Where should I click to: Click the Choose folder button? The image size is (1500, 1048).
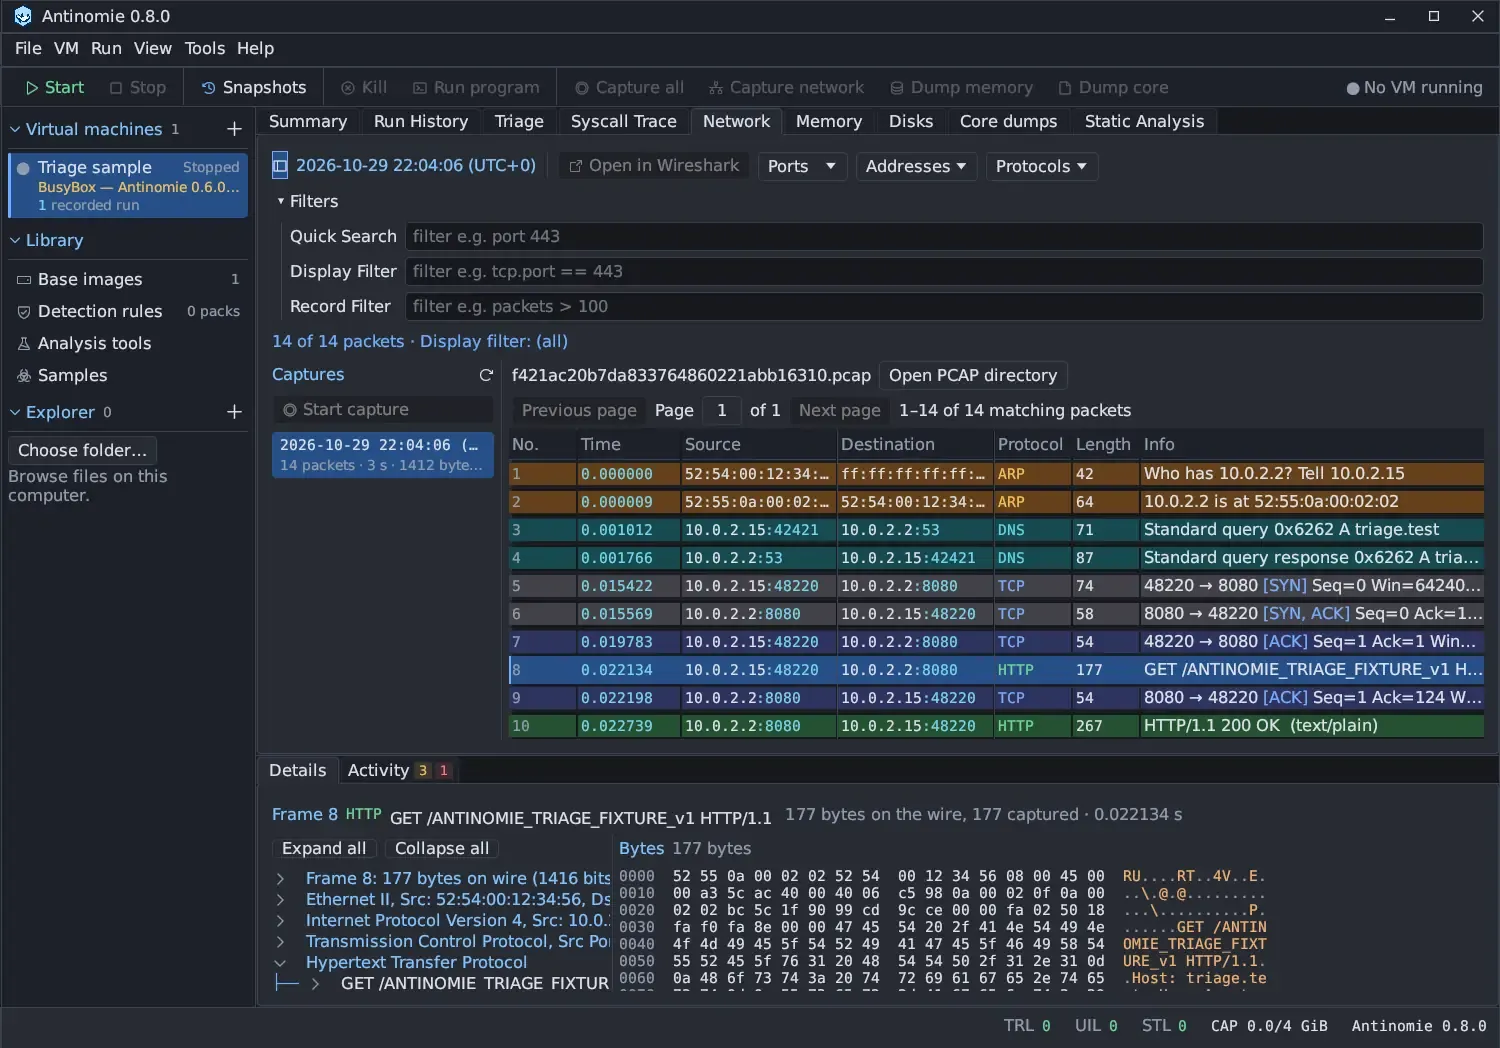pyautogui.click(x=82, y=450)
